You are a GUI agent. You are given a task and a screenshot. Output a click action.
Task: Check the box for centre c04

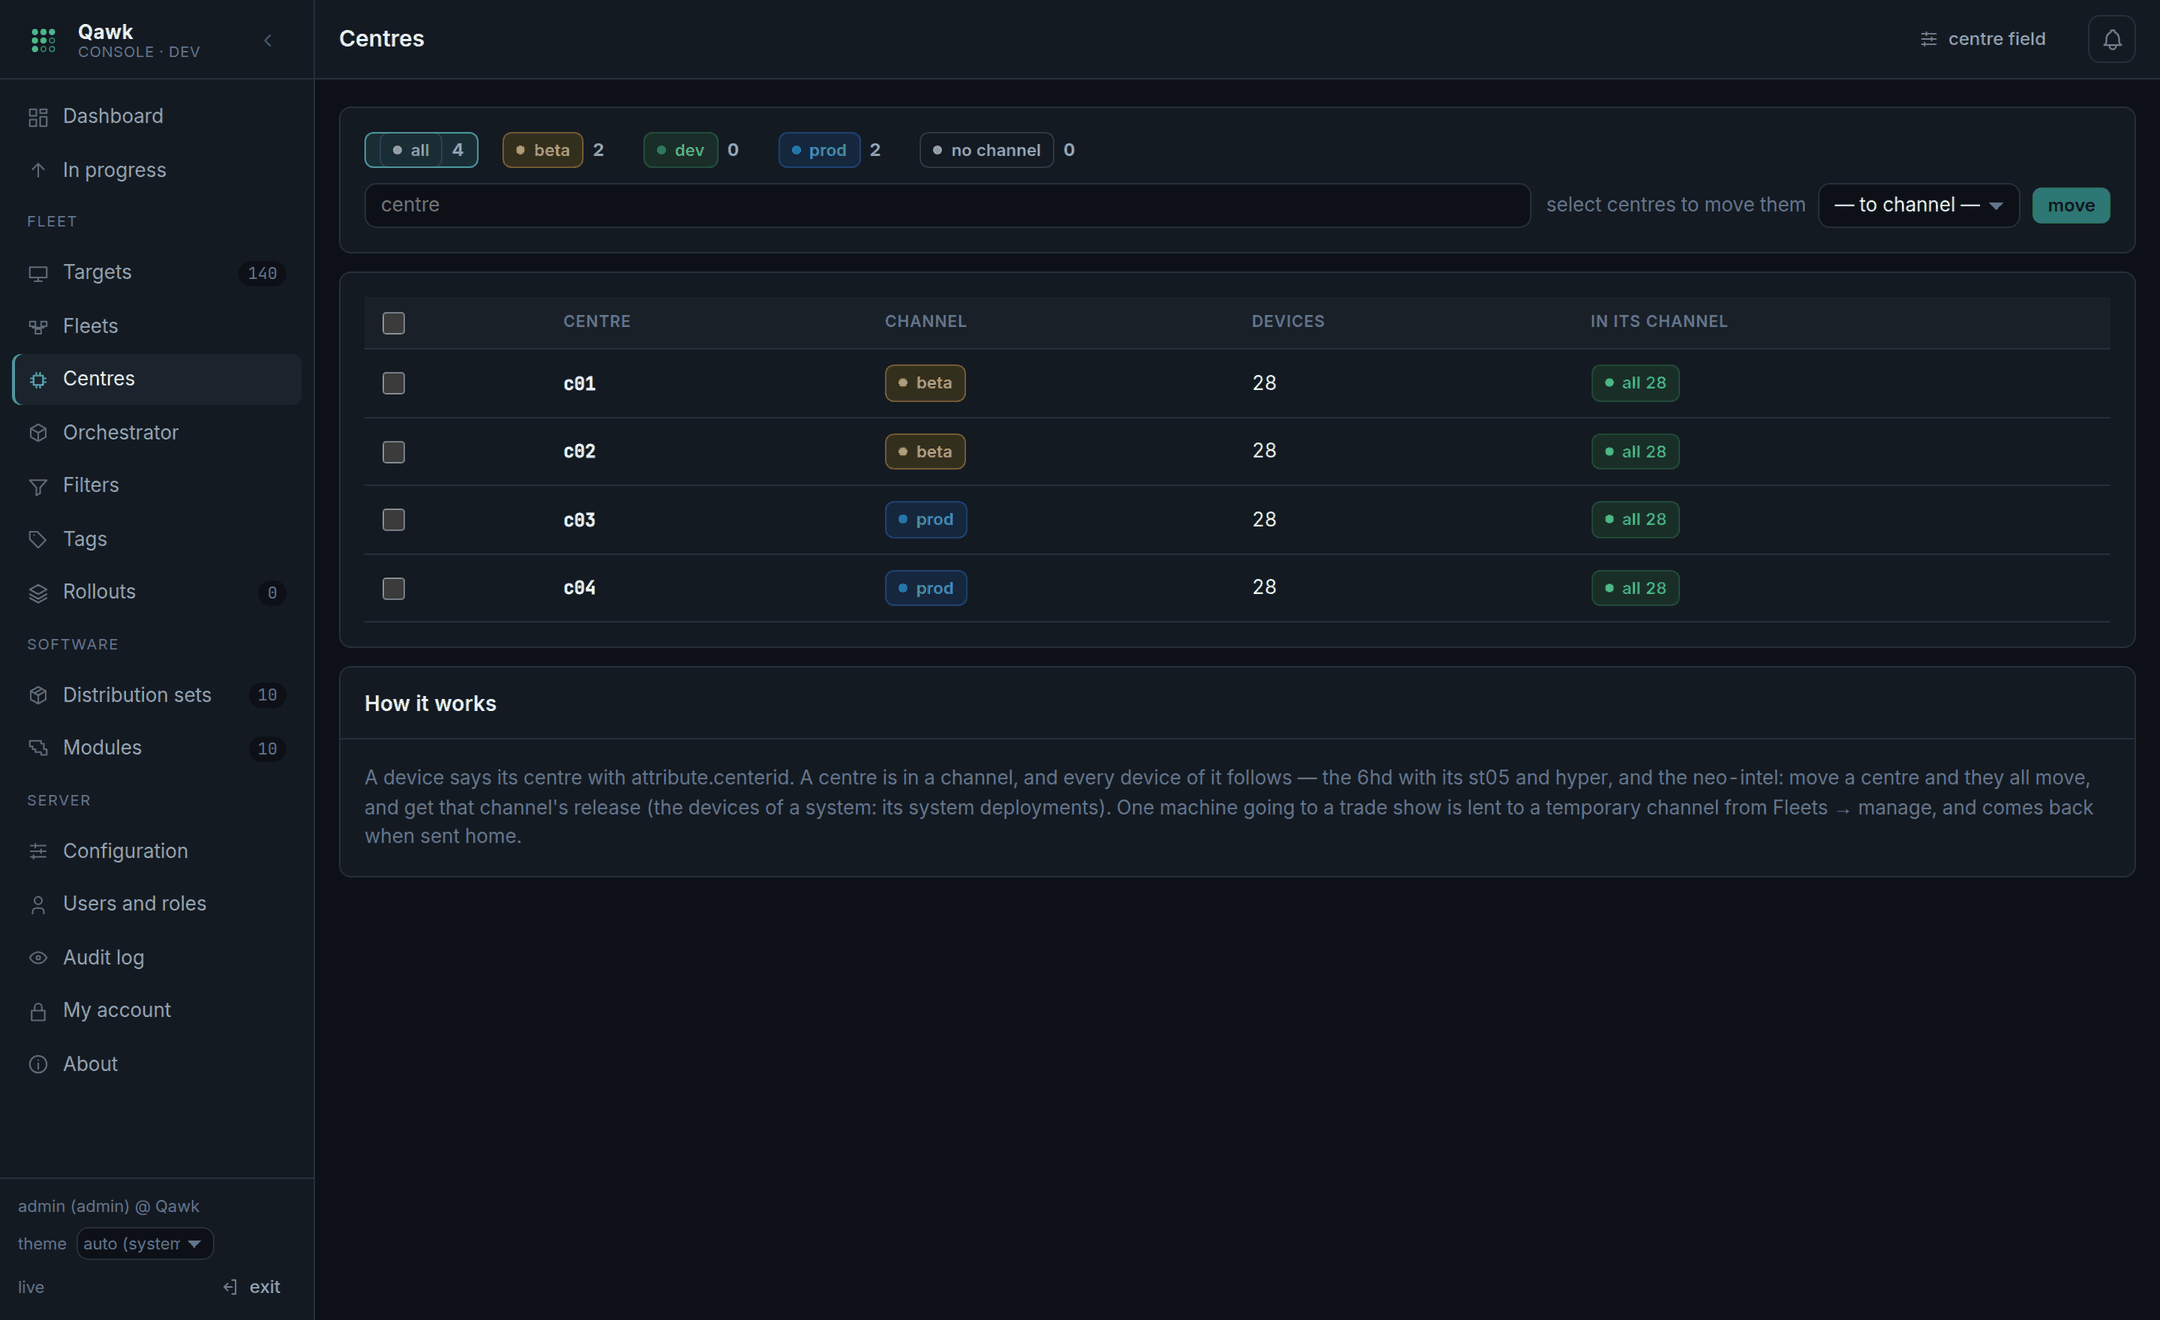(393, 588)
